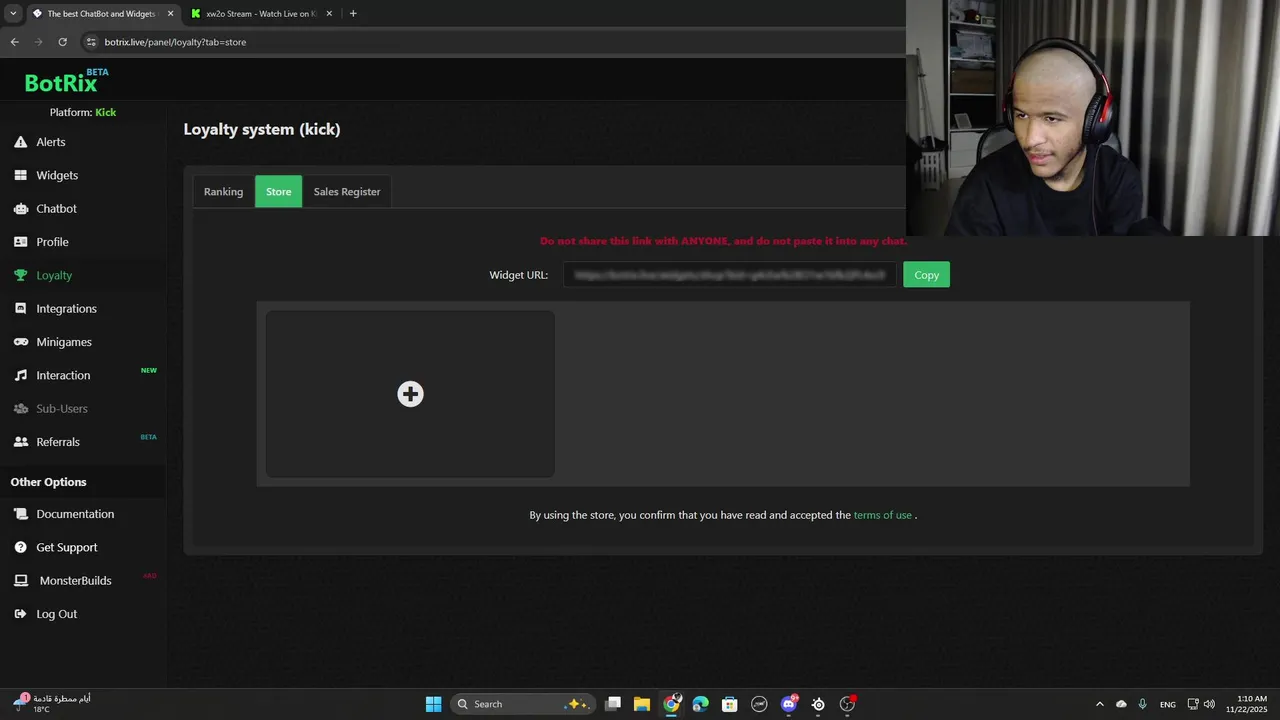The image size is (1280, 720).
Task: Click the Documentation book icon
Action: (x=20, y=514)
